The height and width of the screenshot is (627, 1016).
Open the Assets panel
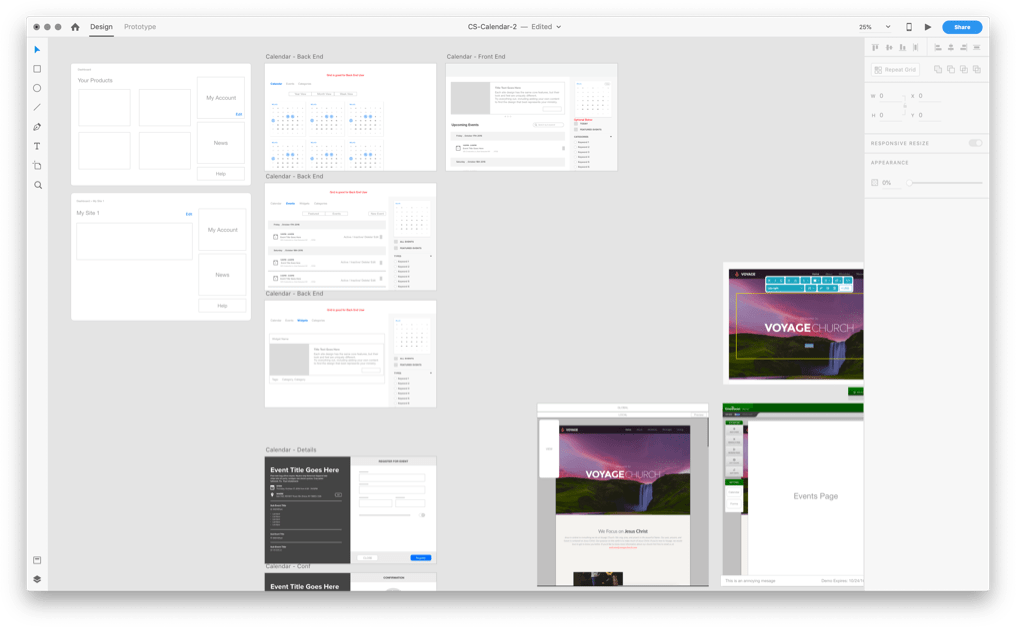pos(38,560)
